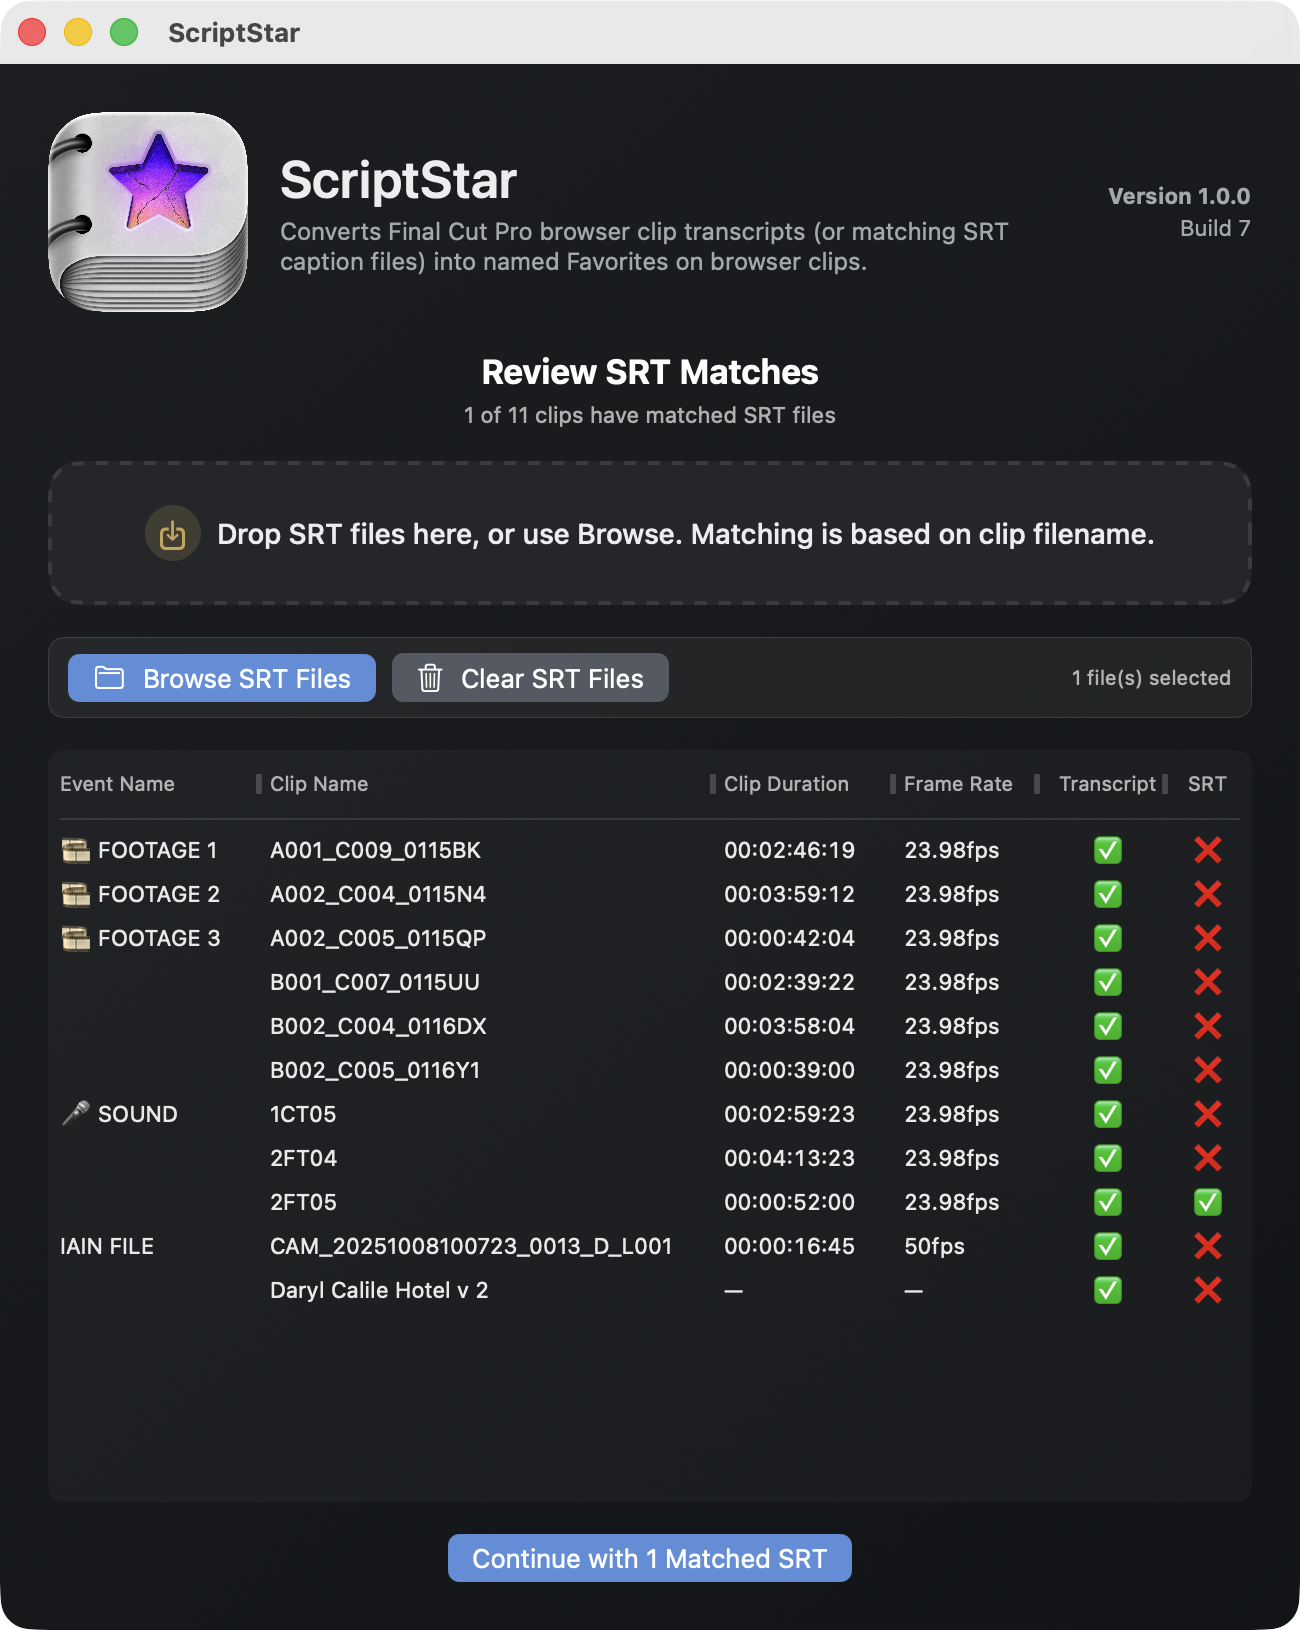Sort by the Clip Duration column header
Screen dimensions: 1300x1630
[x=786, y=784]
